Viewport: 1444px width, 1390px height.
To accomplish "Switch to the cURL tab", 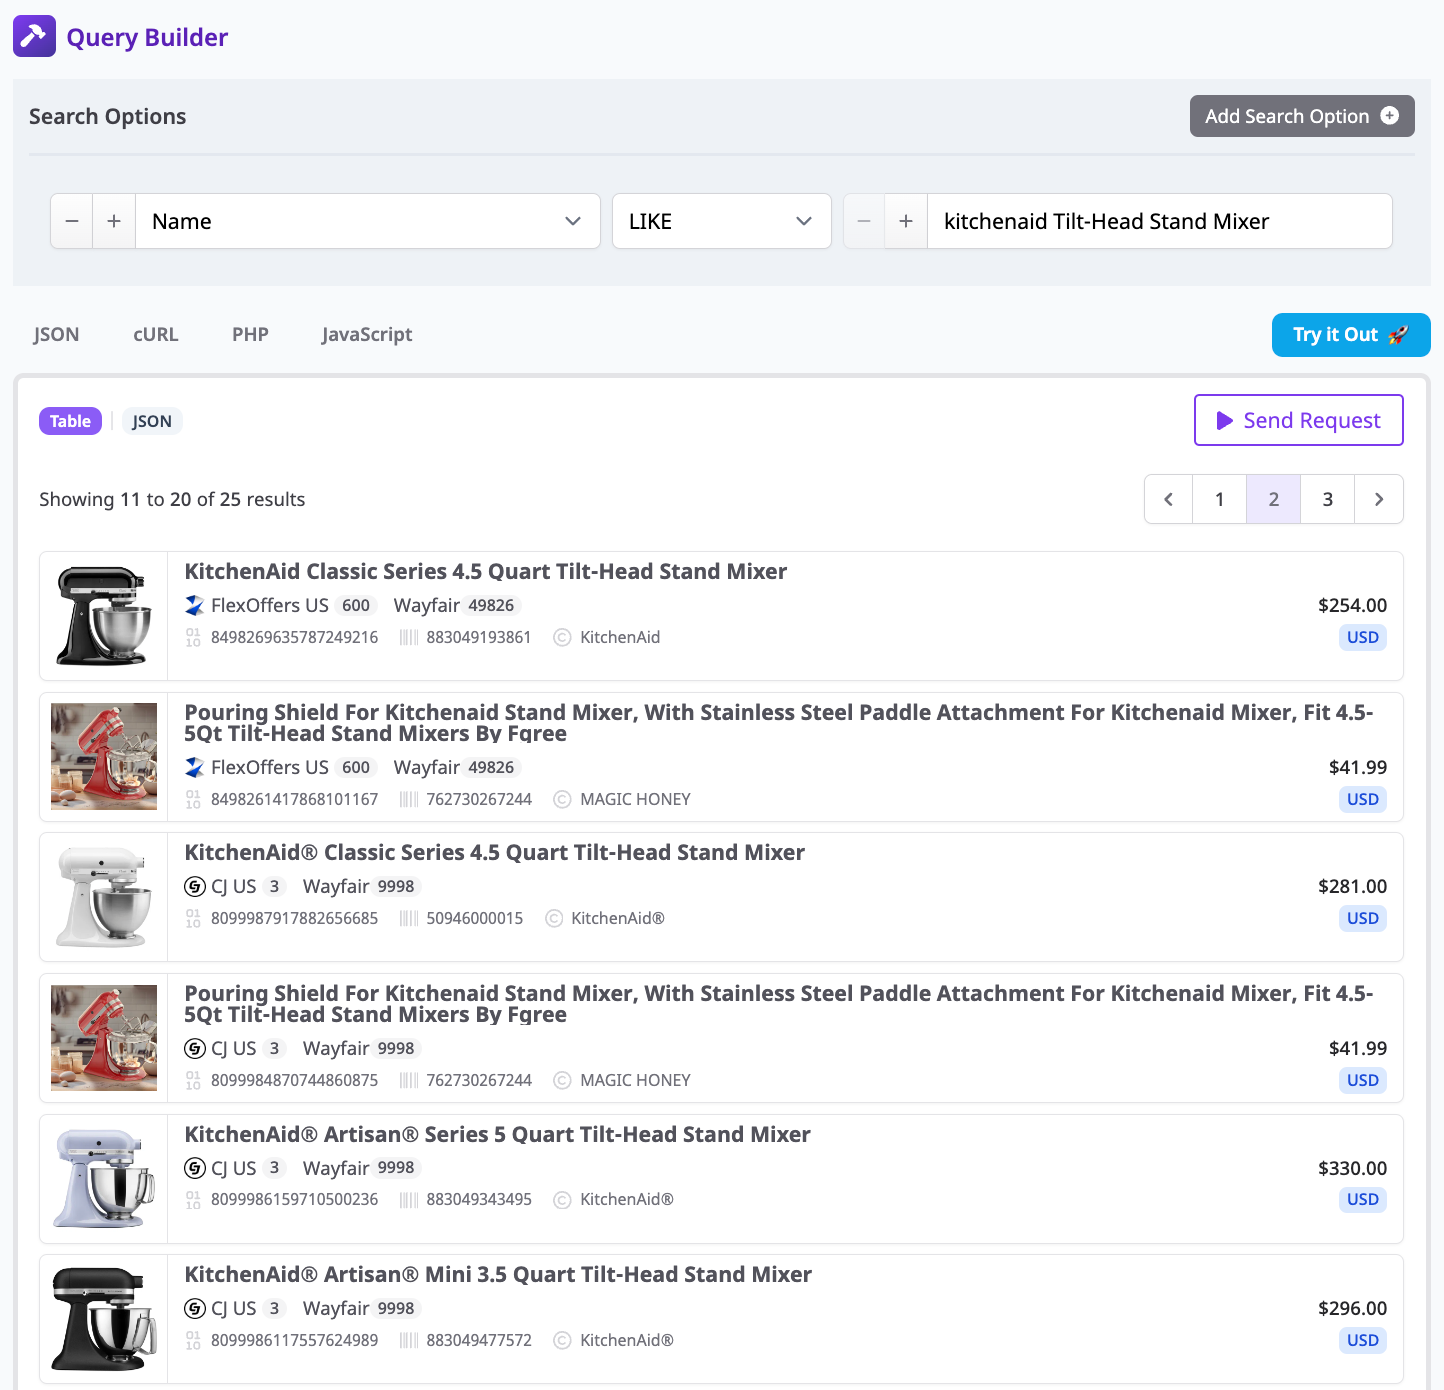I will click(156, 334).
